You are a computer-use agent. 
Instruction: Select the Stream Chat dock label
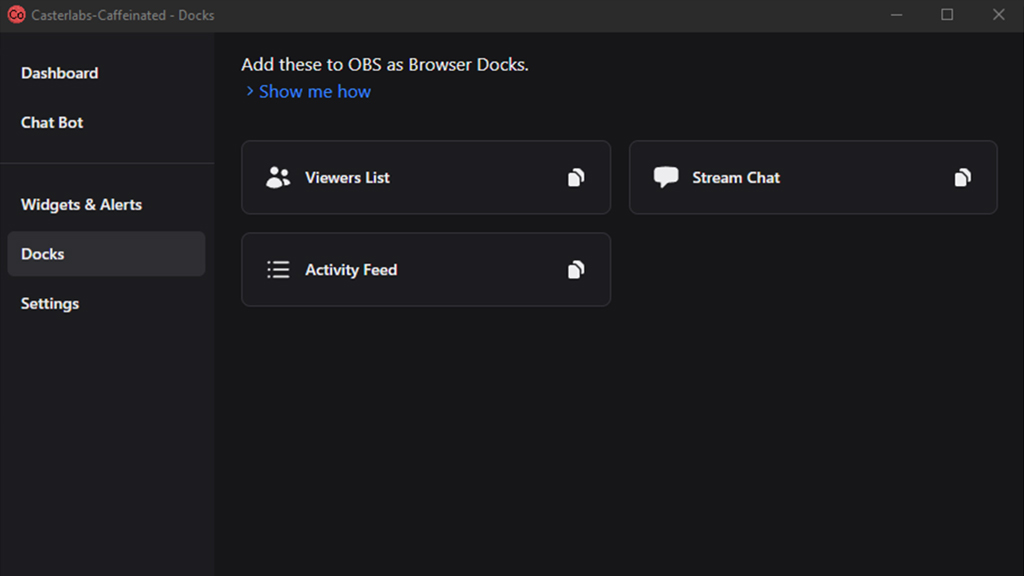[736, 178]
